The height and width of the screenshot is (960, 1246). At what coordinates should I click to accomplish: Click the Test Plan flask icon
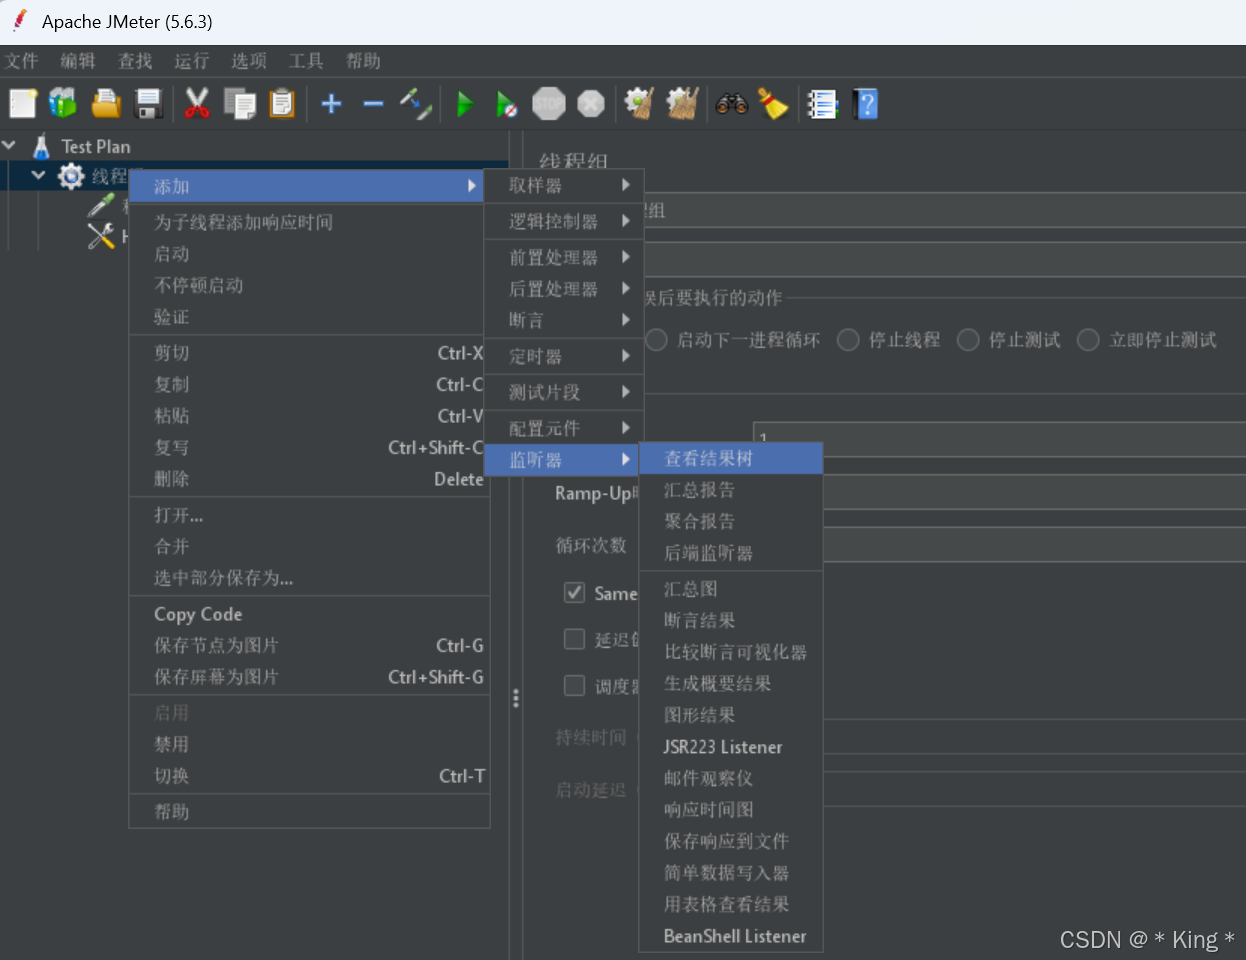tap(41, 146)
